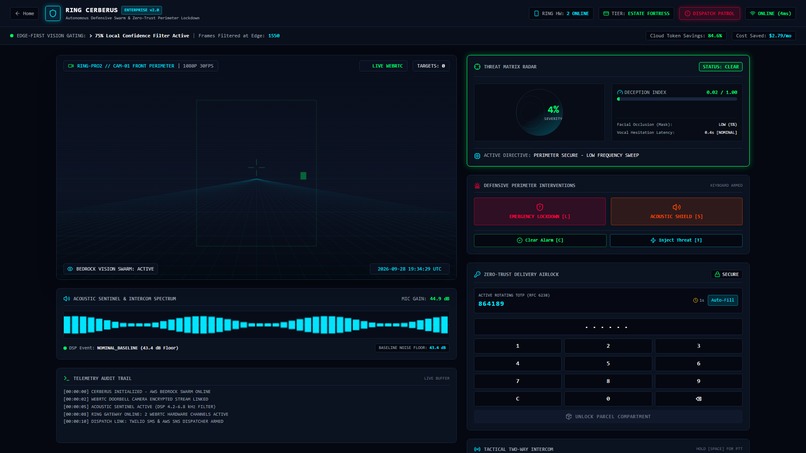Tap keypad digit 8

[x=608, y=381]
